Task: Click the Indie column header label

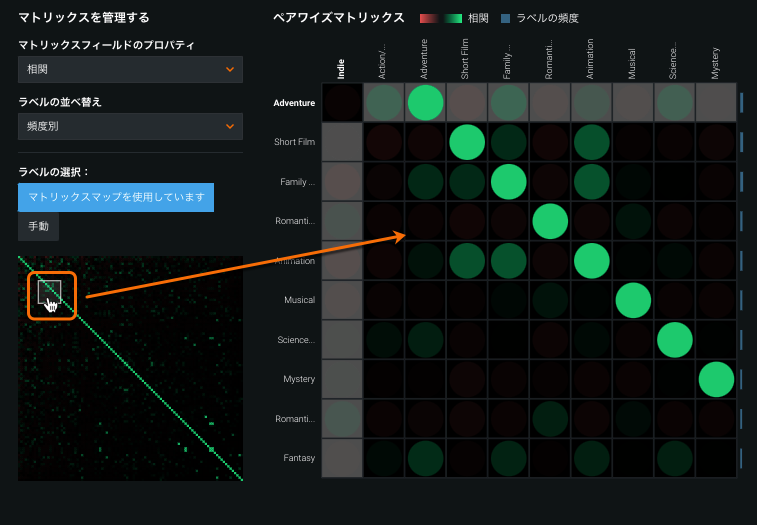Action: point(341,66)
